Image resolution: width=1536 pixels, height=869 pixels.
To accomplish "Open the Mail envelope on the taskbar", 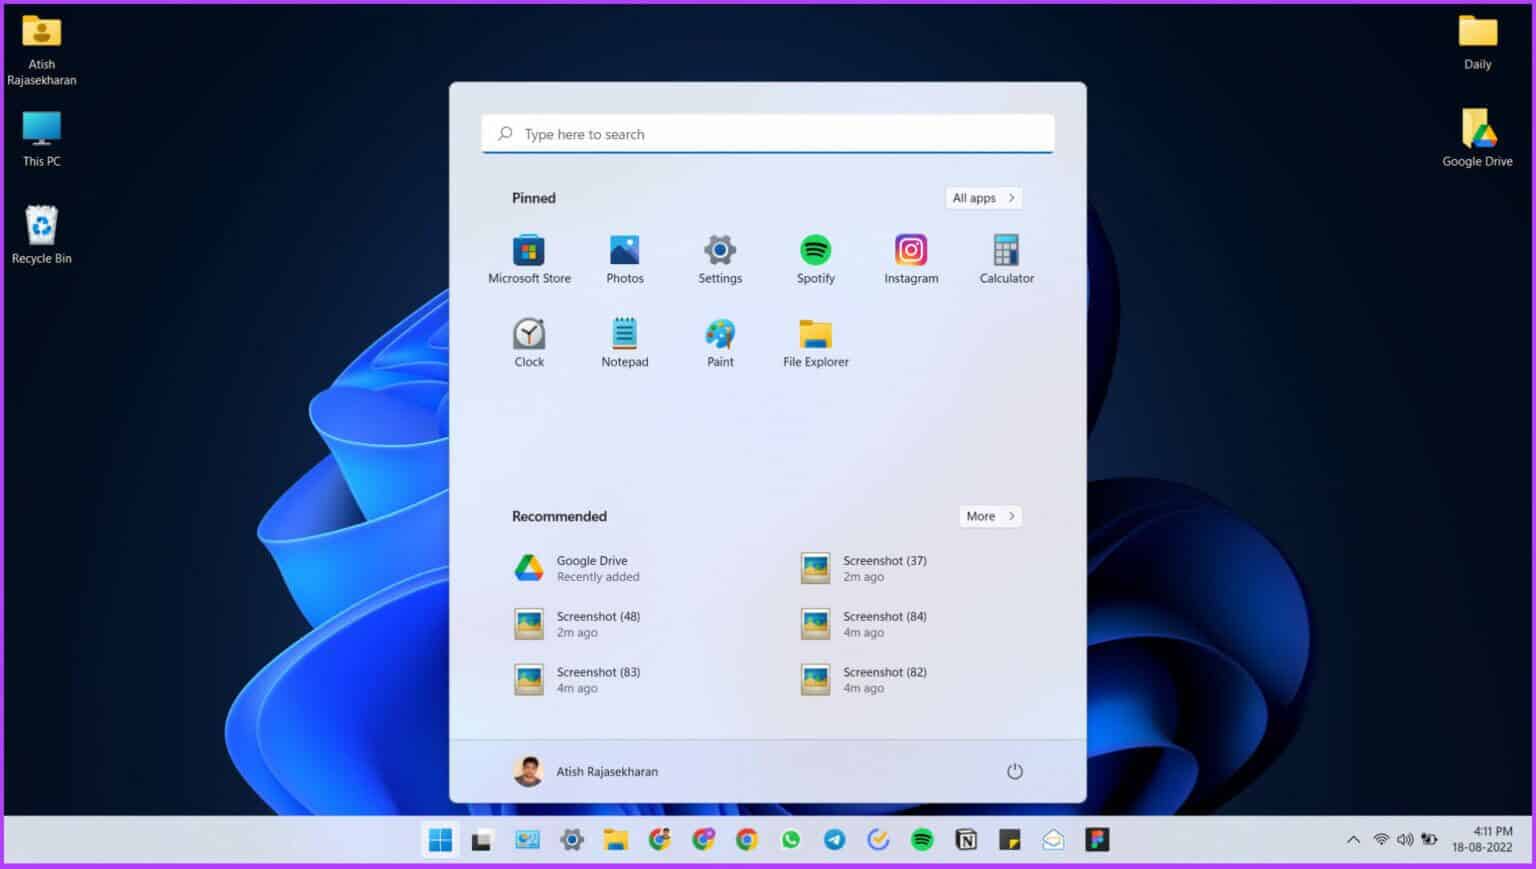I will coord(1053,840).
